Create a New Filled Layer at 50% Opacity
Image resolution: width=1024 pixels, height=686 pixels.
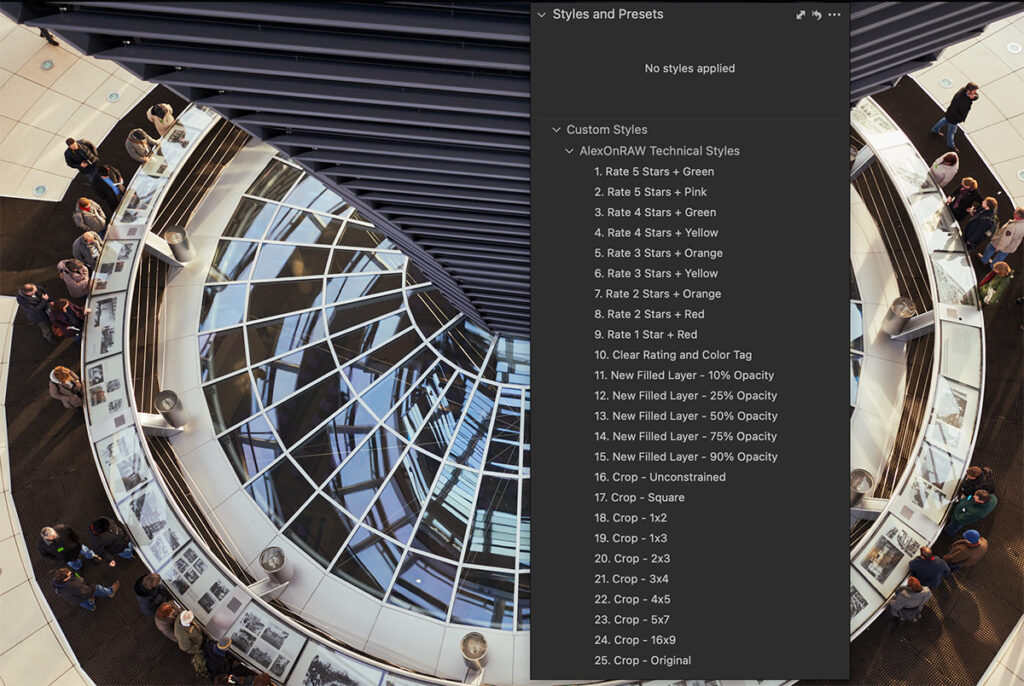pyautogui.click(x=687, y=416)
